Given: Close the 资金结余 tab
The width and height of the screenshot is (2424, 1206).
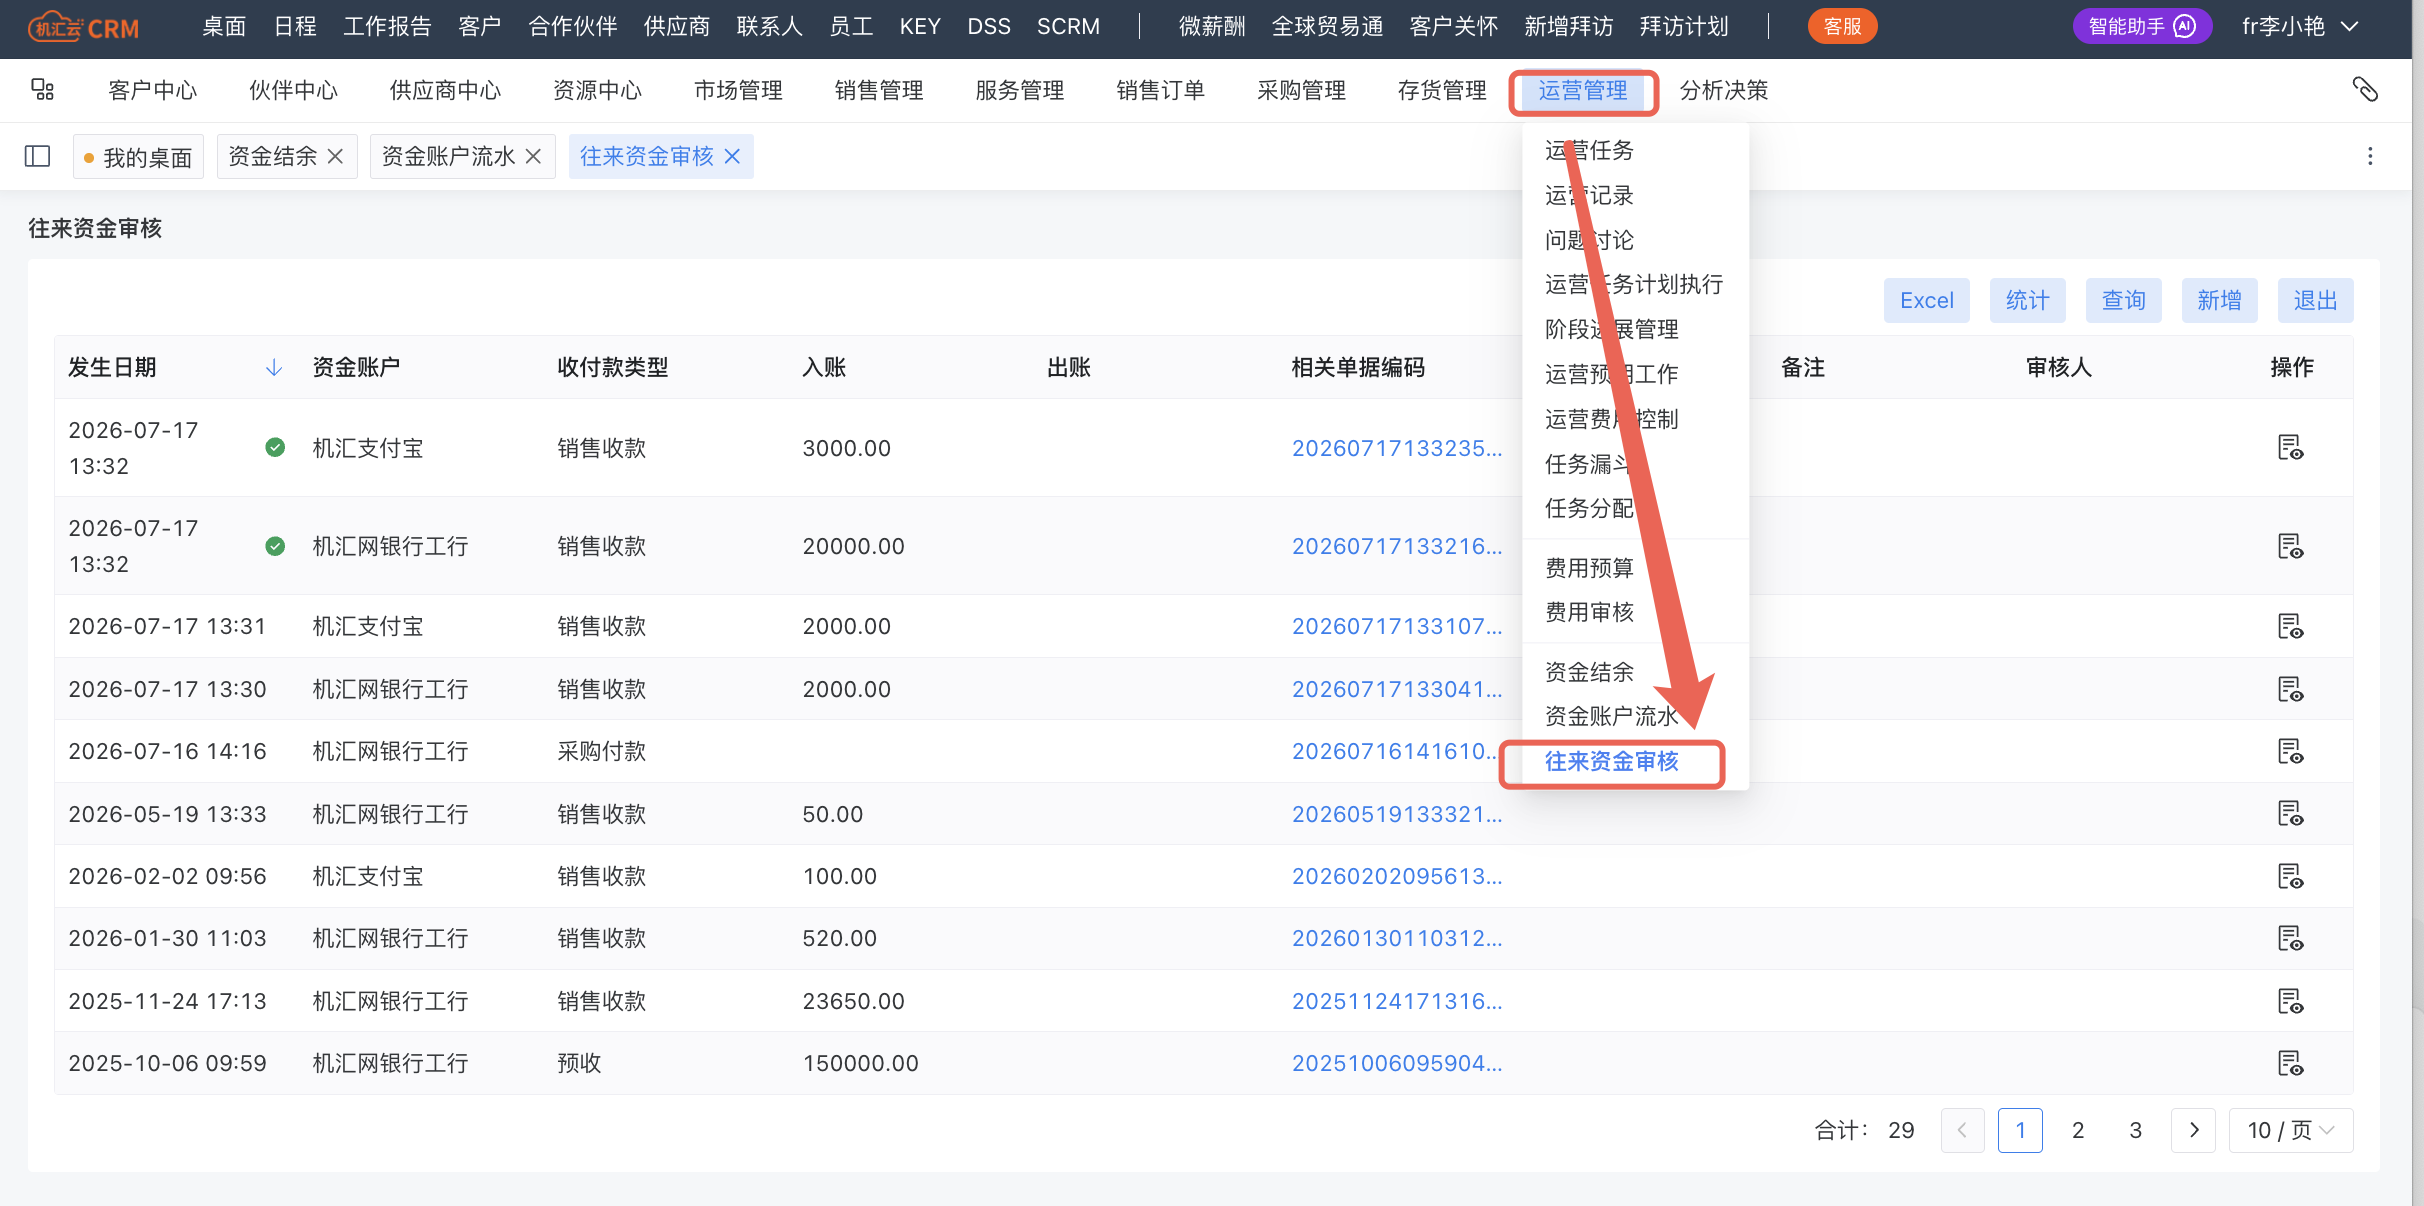Looking at the screenshot, I should pyautogui.click(x=336, y=156).
